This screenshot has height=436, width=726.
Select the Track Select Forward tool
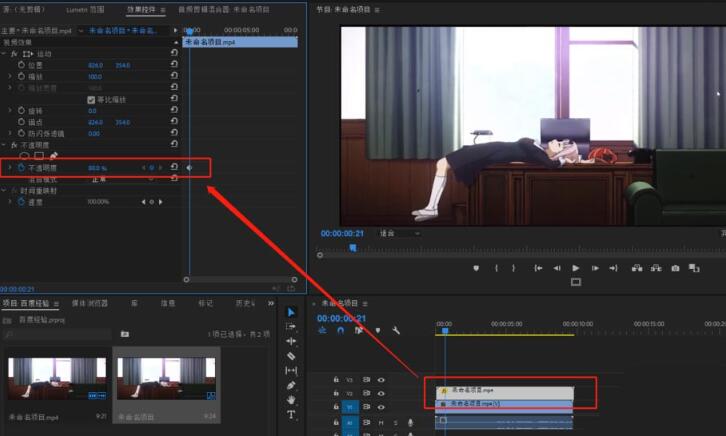291,327
